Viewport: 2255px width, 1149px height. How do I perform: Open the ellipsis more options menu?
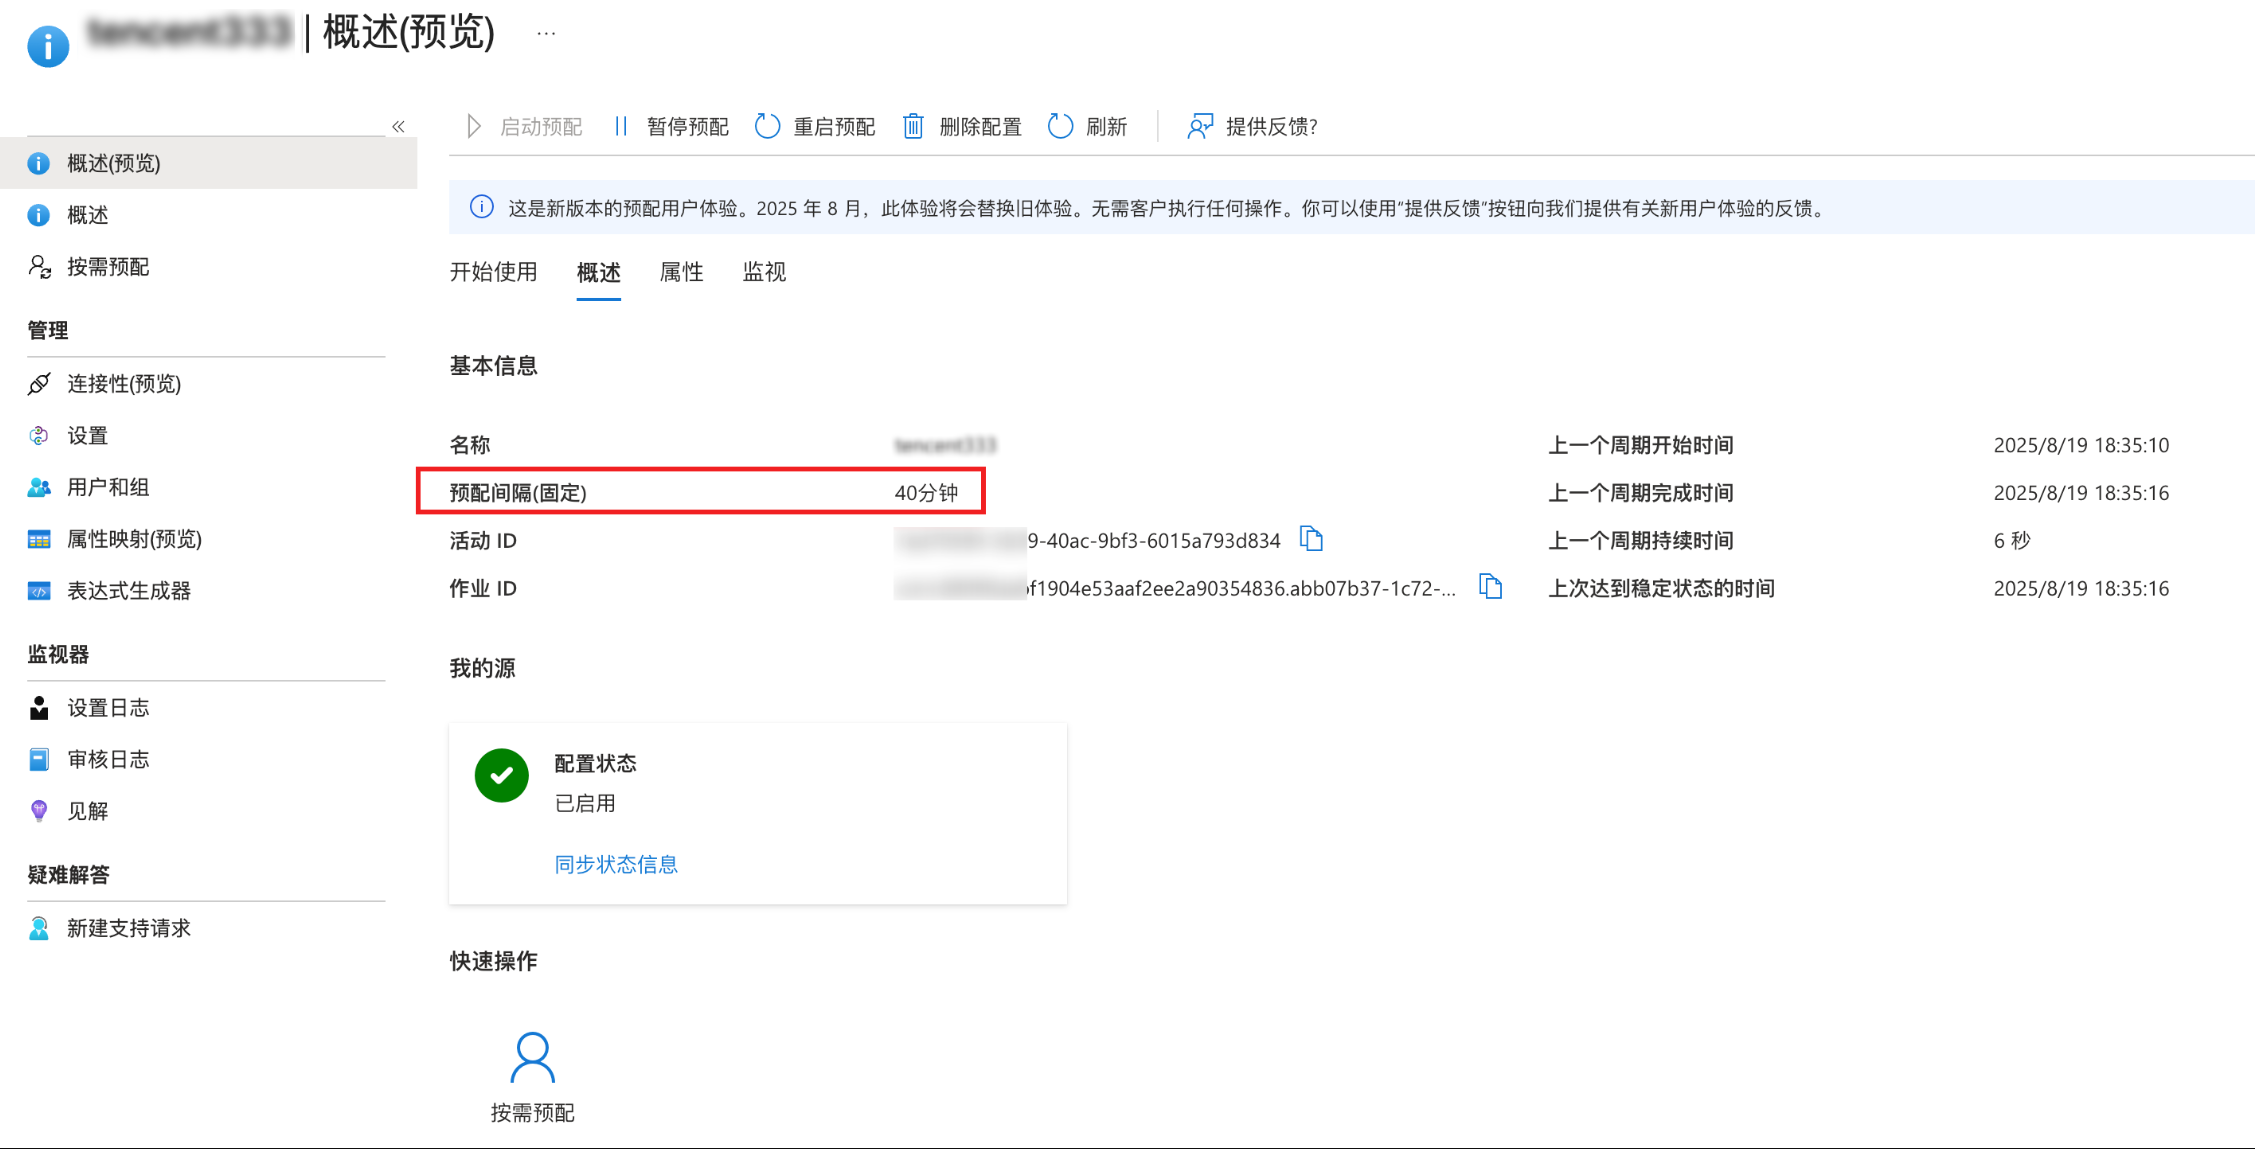click(546, 33)
